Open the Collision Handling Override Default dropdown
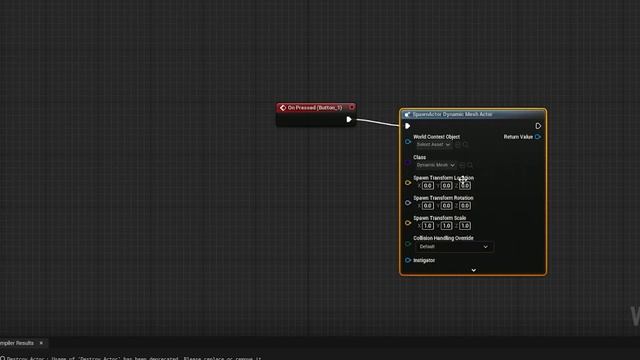This screenshot has width=640, height=360. point(454,247)
